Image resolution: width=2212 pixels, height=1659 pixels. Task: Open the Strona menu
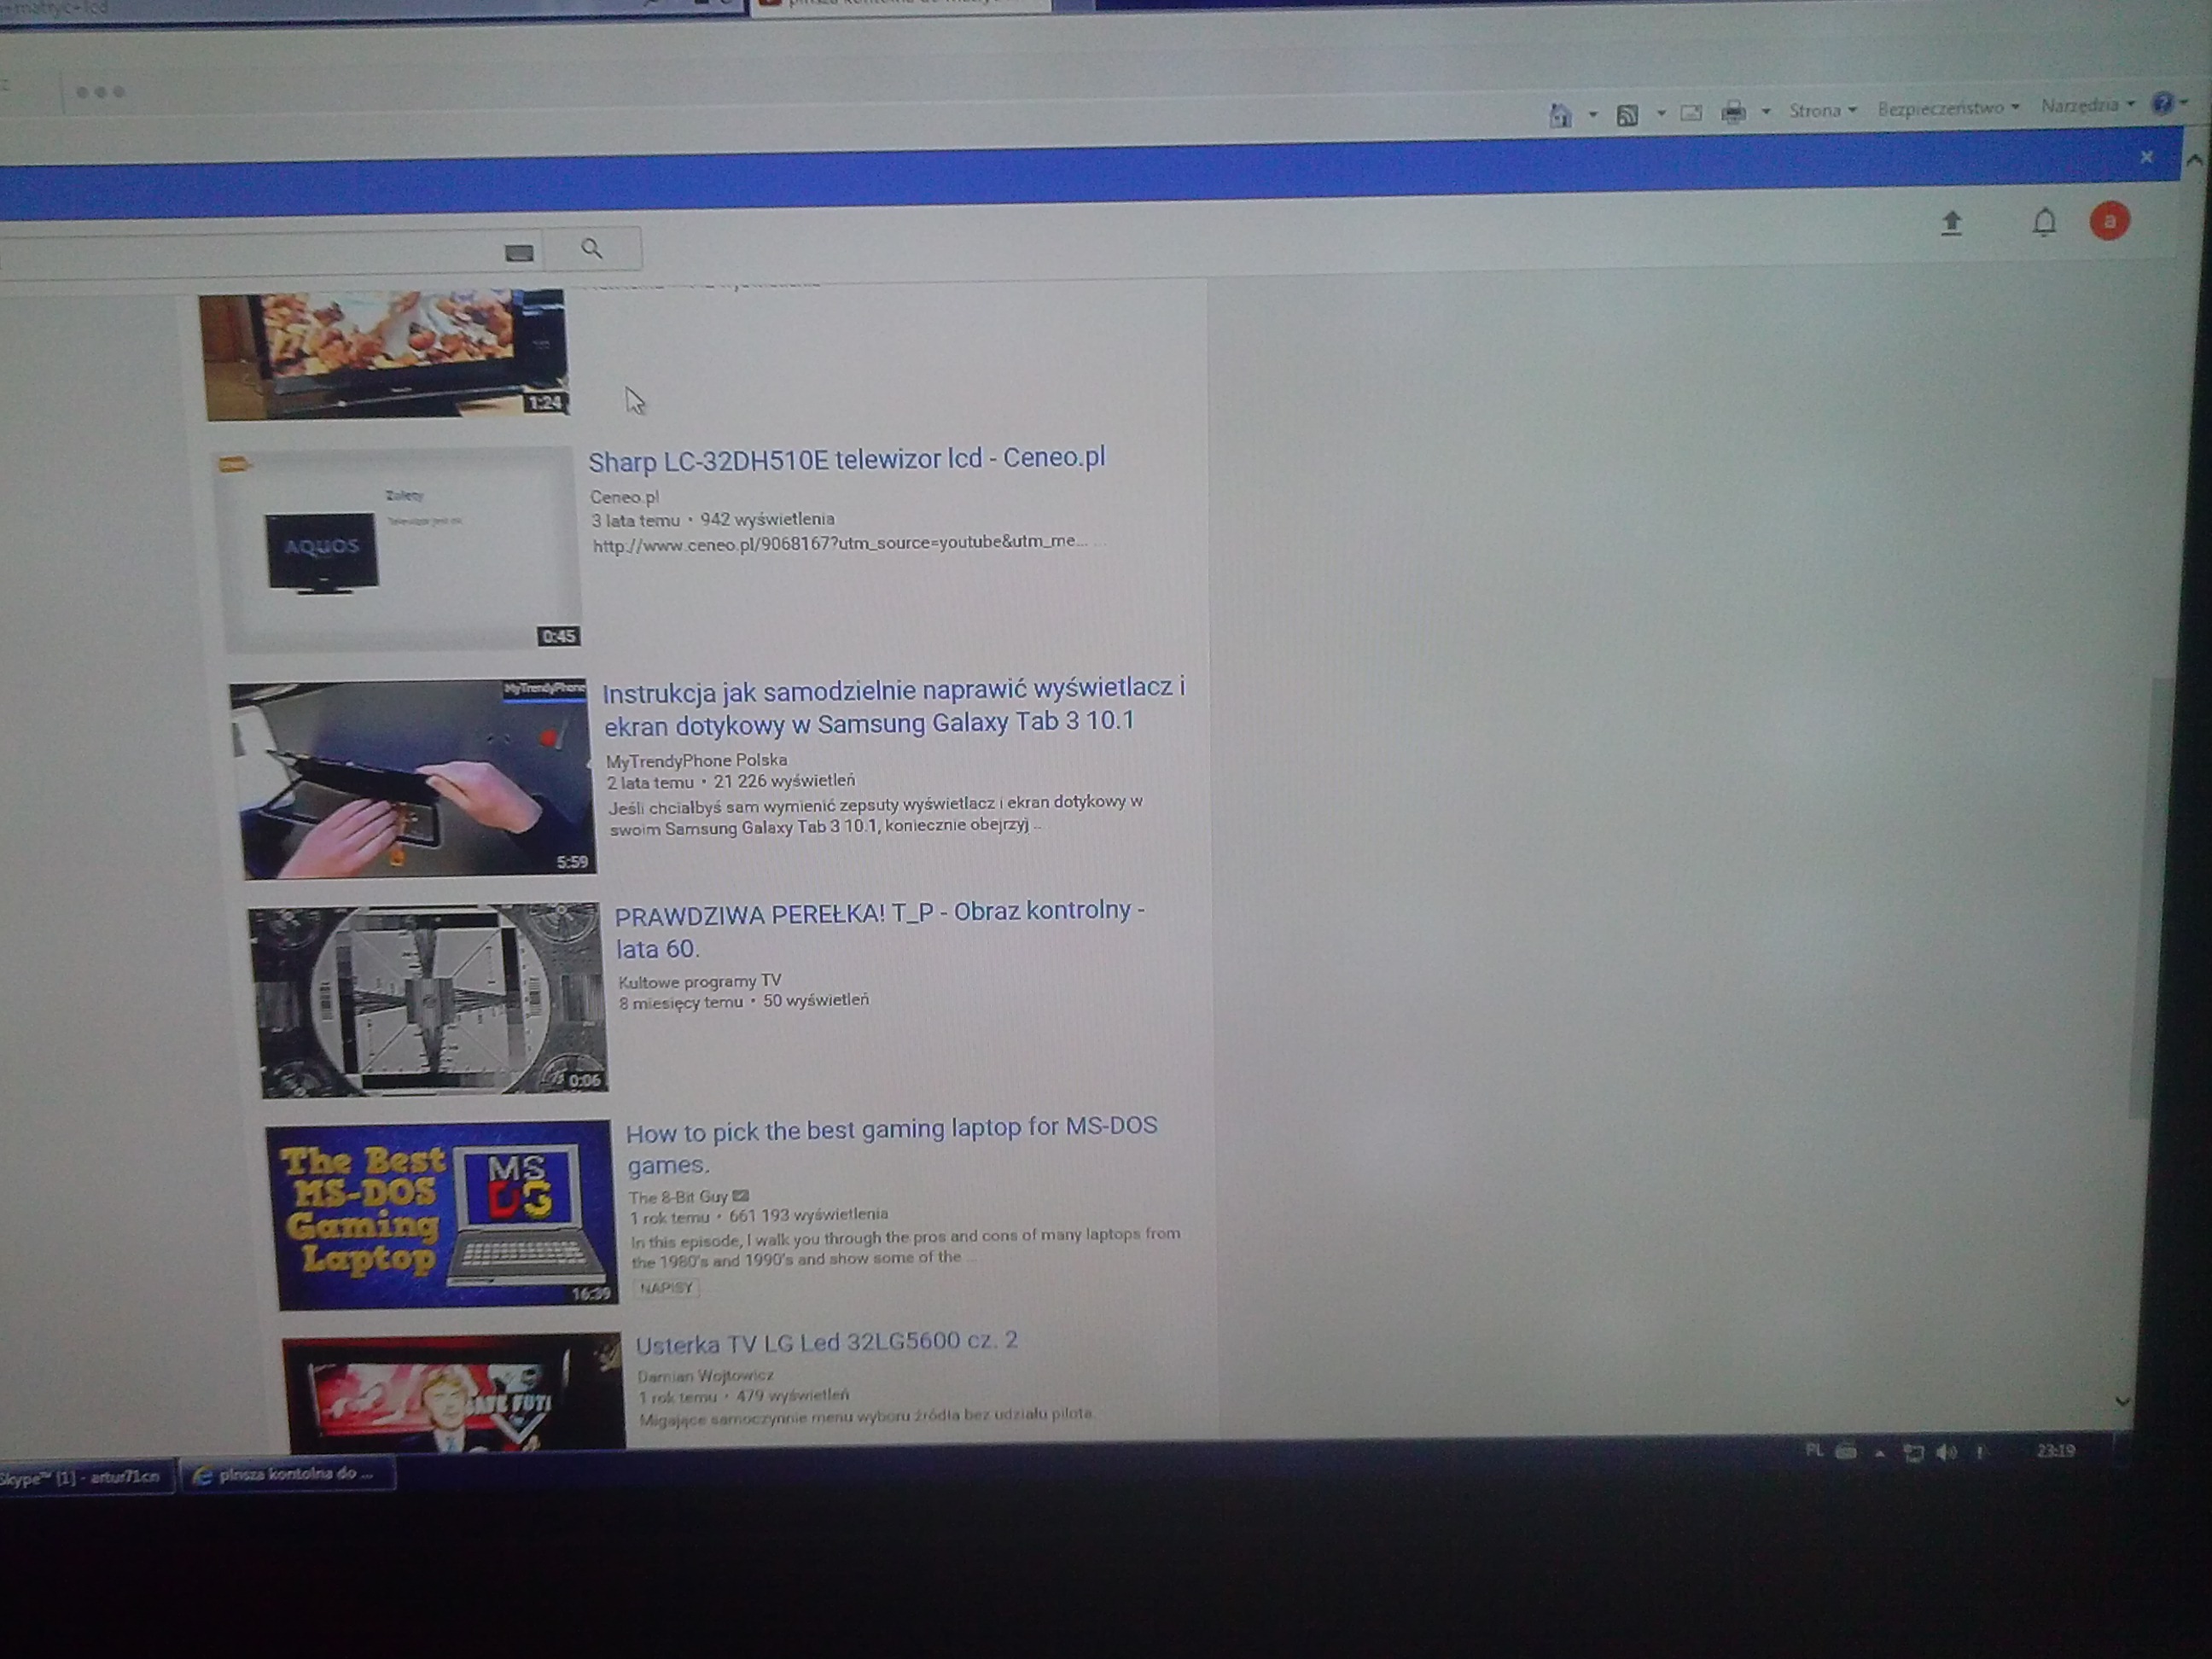pyautogui.click(x=1822, y=109)
